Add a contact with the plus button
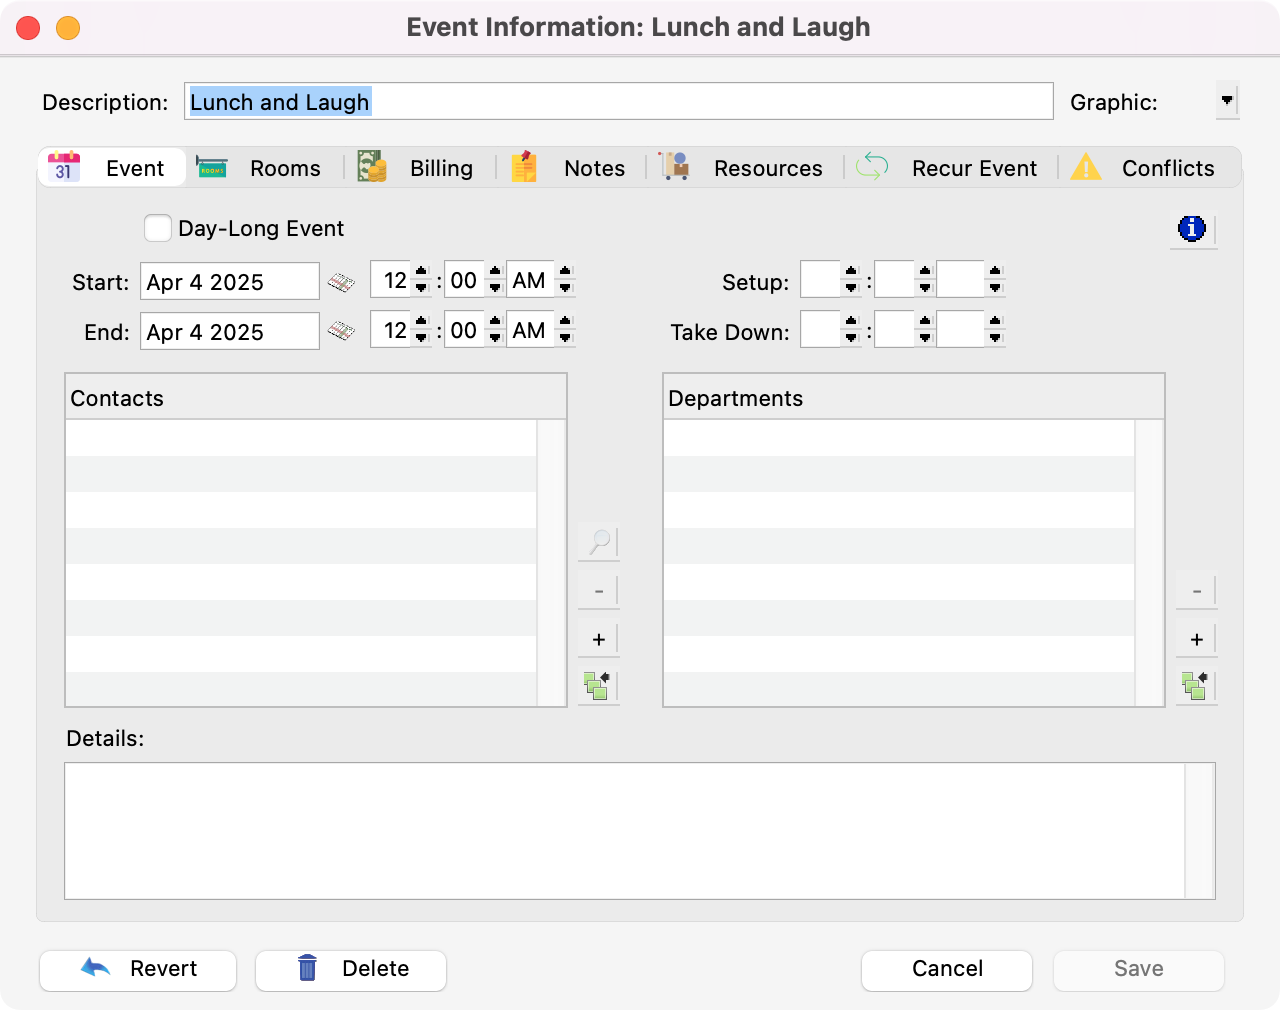 pyautogui.click(x=599, y=640)
